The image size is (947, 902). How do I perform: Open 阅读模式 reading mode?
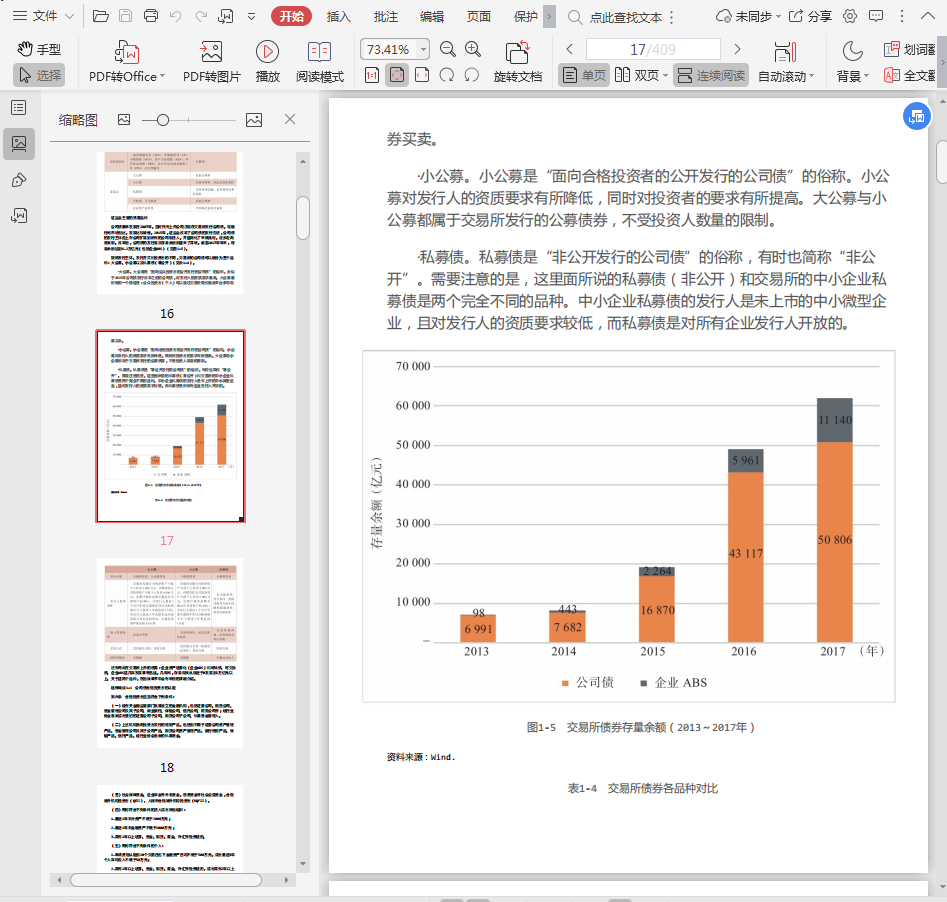click(x=319, y=52)
